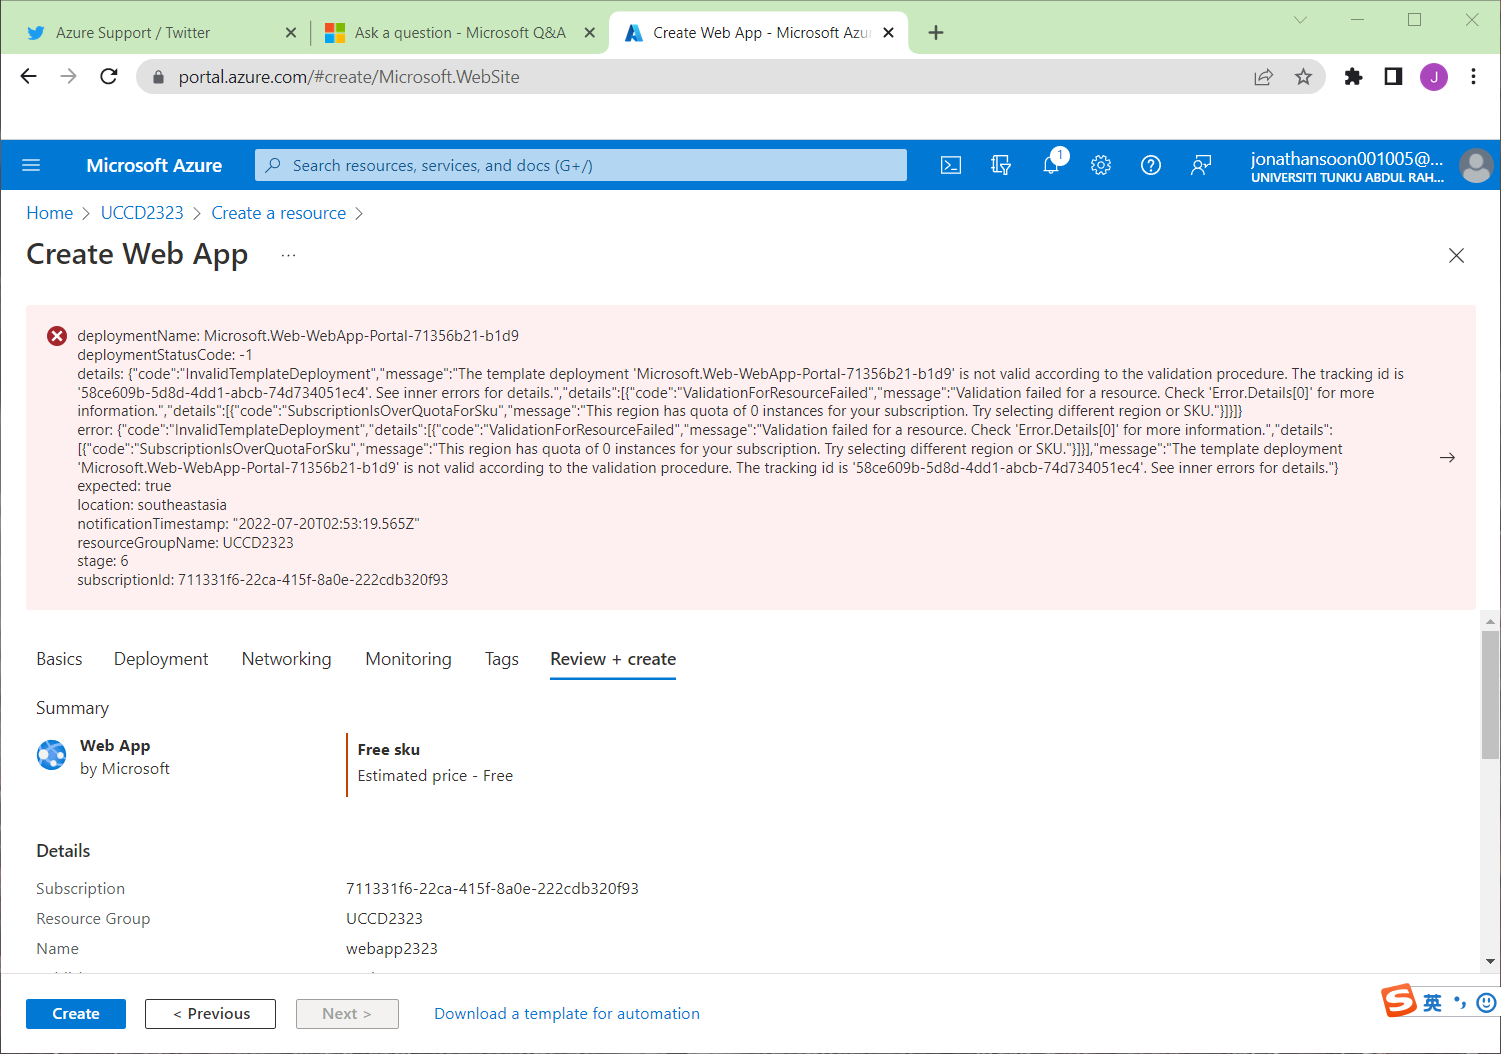Open the Help pane
Image resolution: width=1501 pixels, height=1054 pixels.
pyautogui.click(x=1150, y=165)
